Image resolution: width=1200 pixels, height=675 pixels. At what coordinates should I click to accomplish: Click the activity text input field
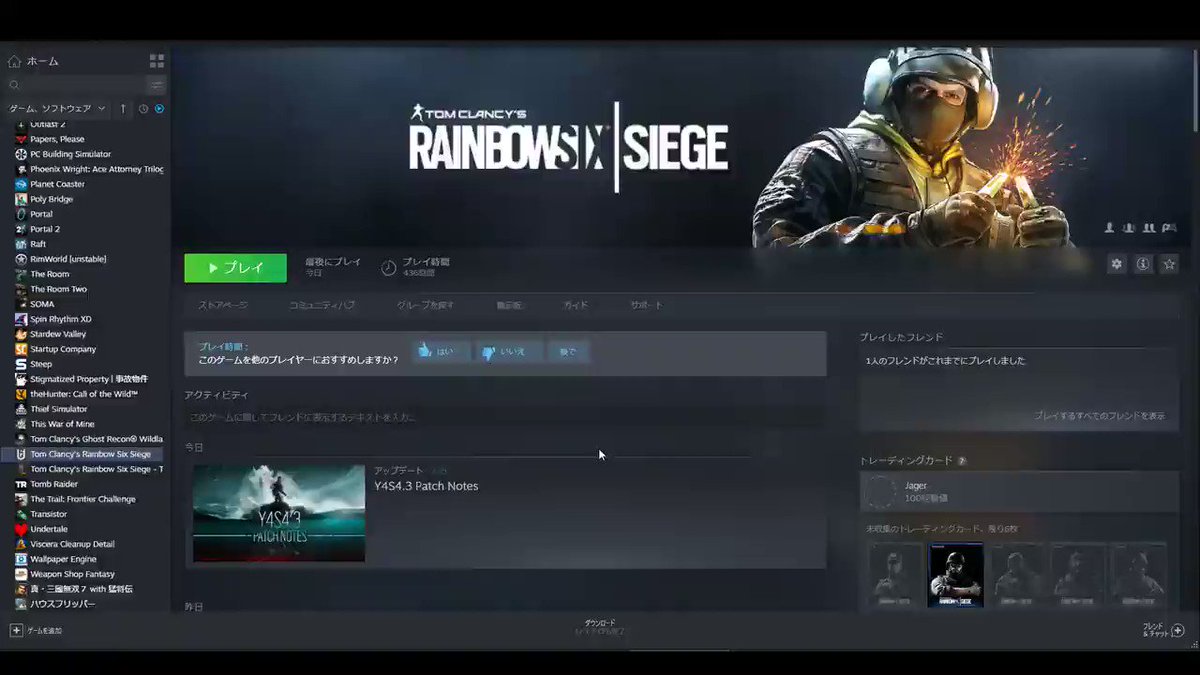[505, 417]
